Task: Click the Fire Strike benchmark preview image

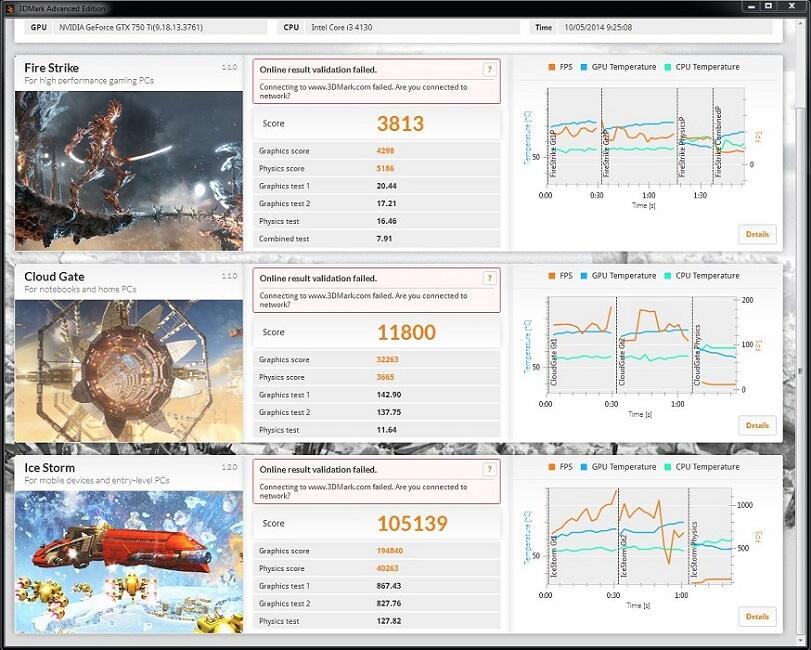Action: [x=129, y=171]
